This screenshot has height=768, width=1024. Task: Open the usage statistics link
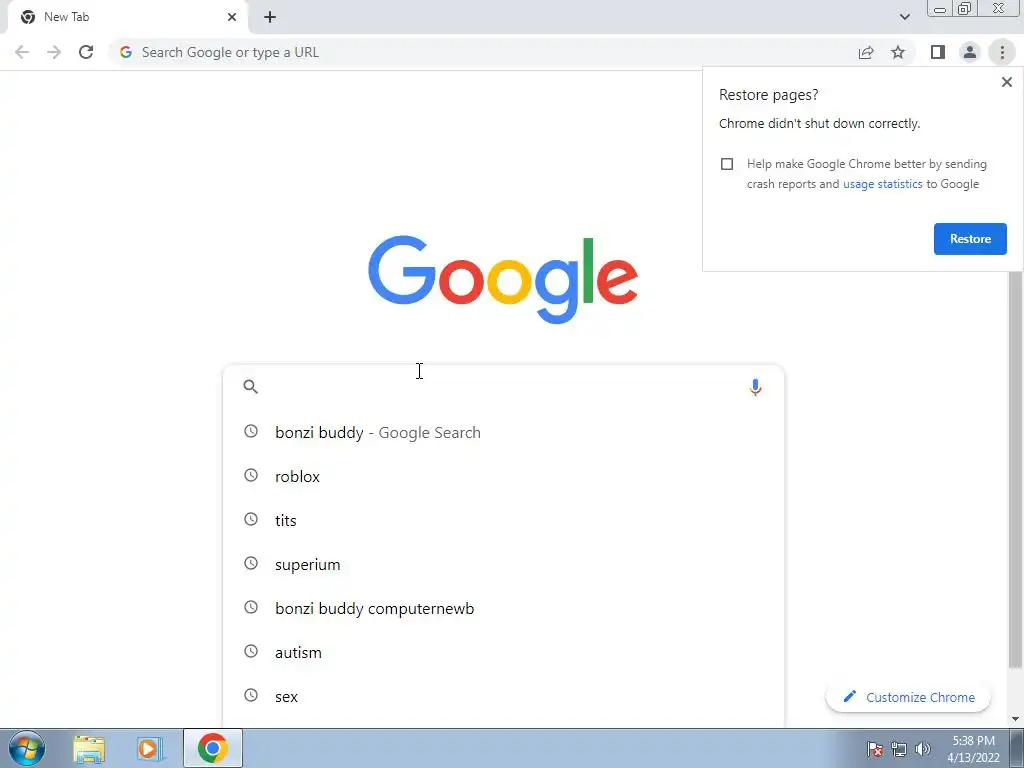pyautogui.click(x=882, y=184)
